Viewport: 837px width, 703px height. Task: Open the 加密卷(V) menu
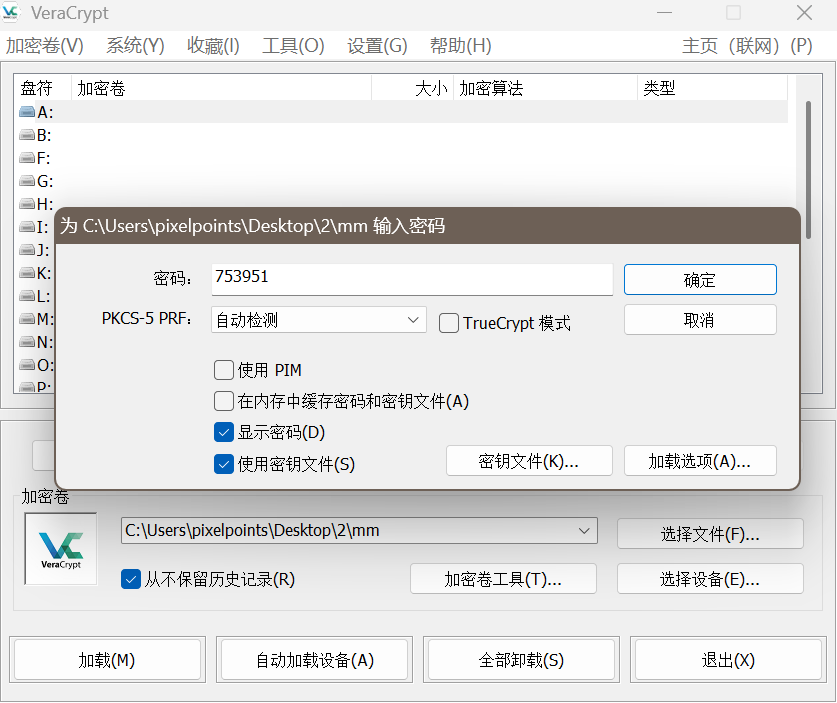point(45,46)
